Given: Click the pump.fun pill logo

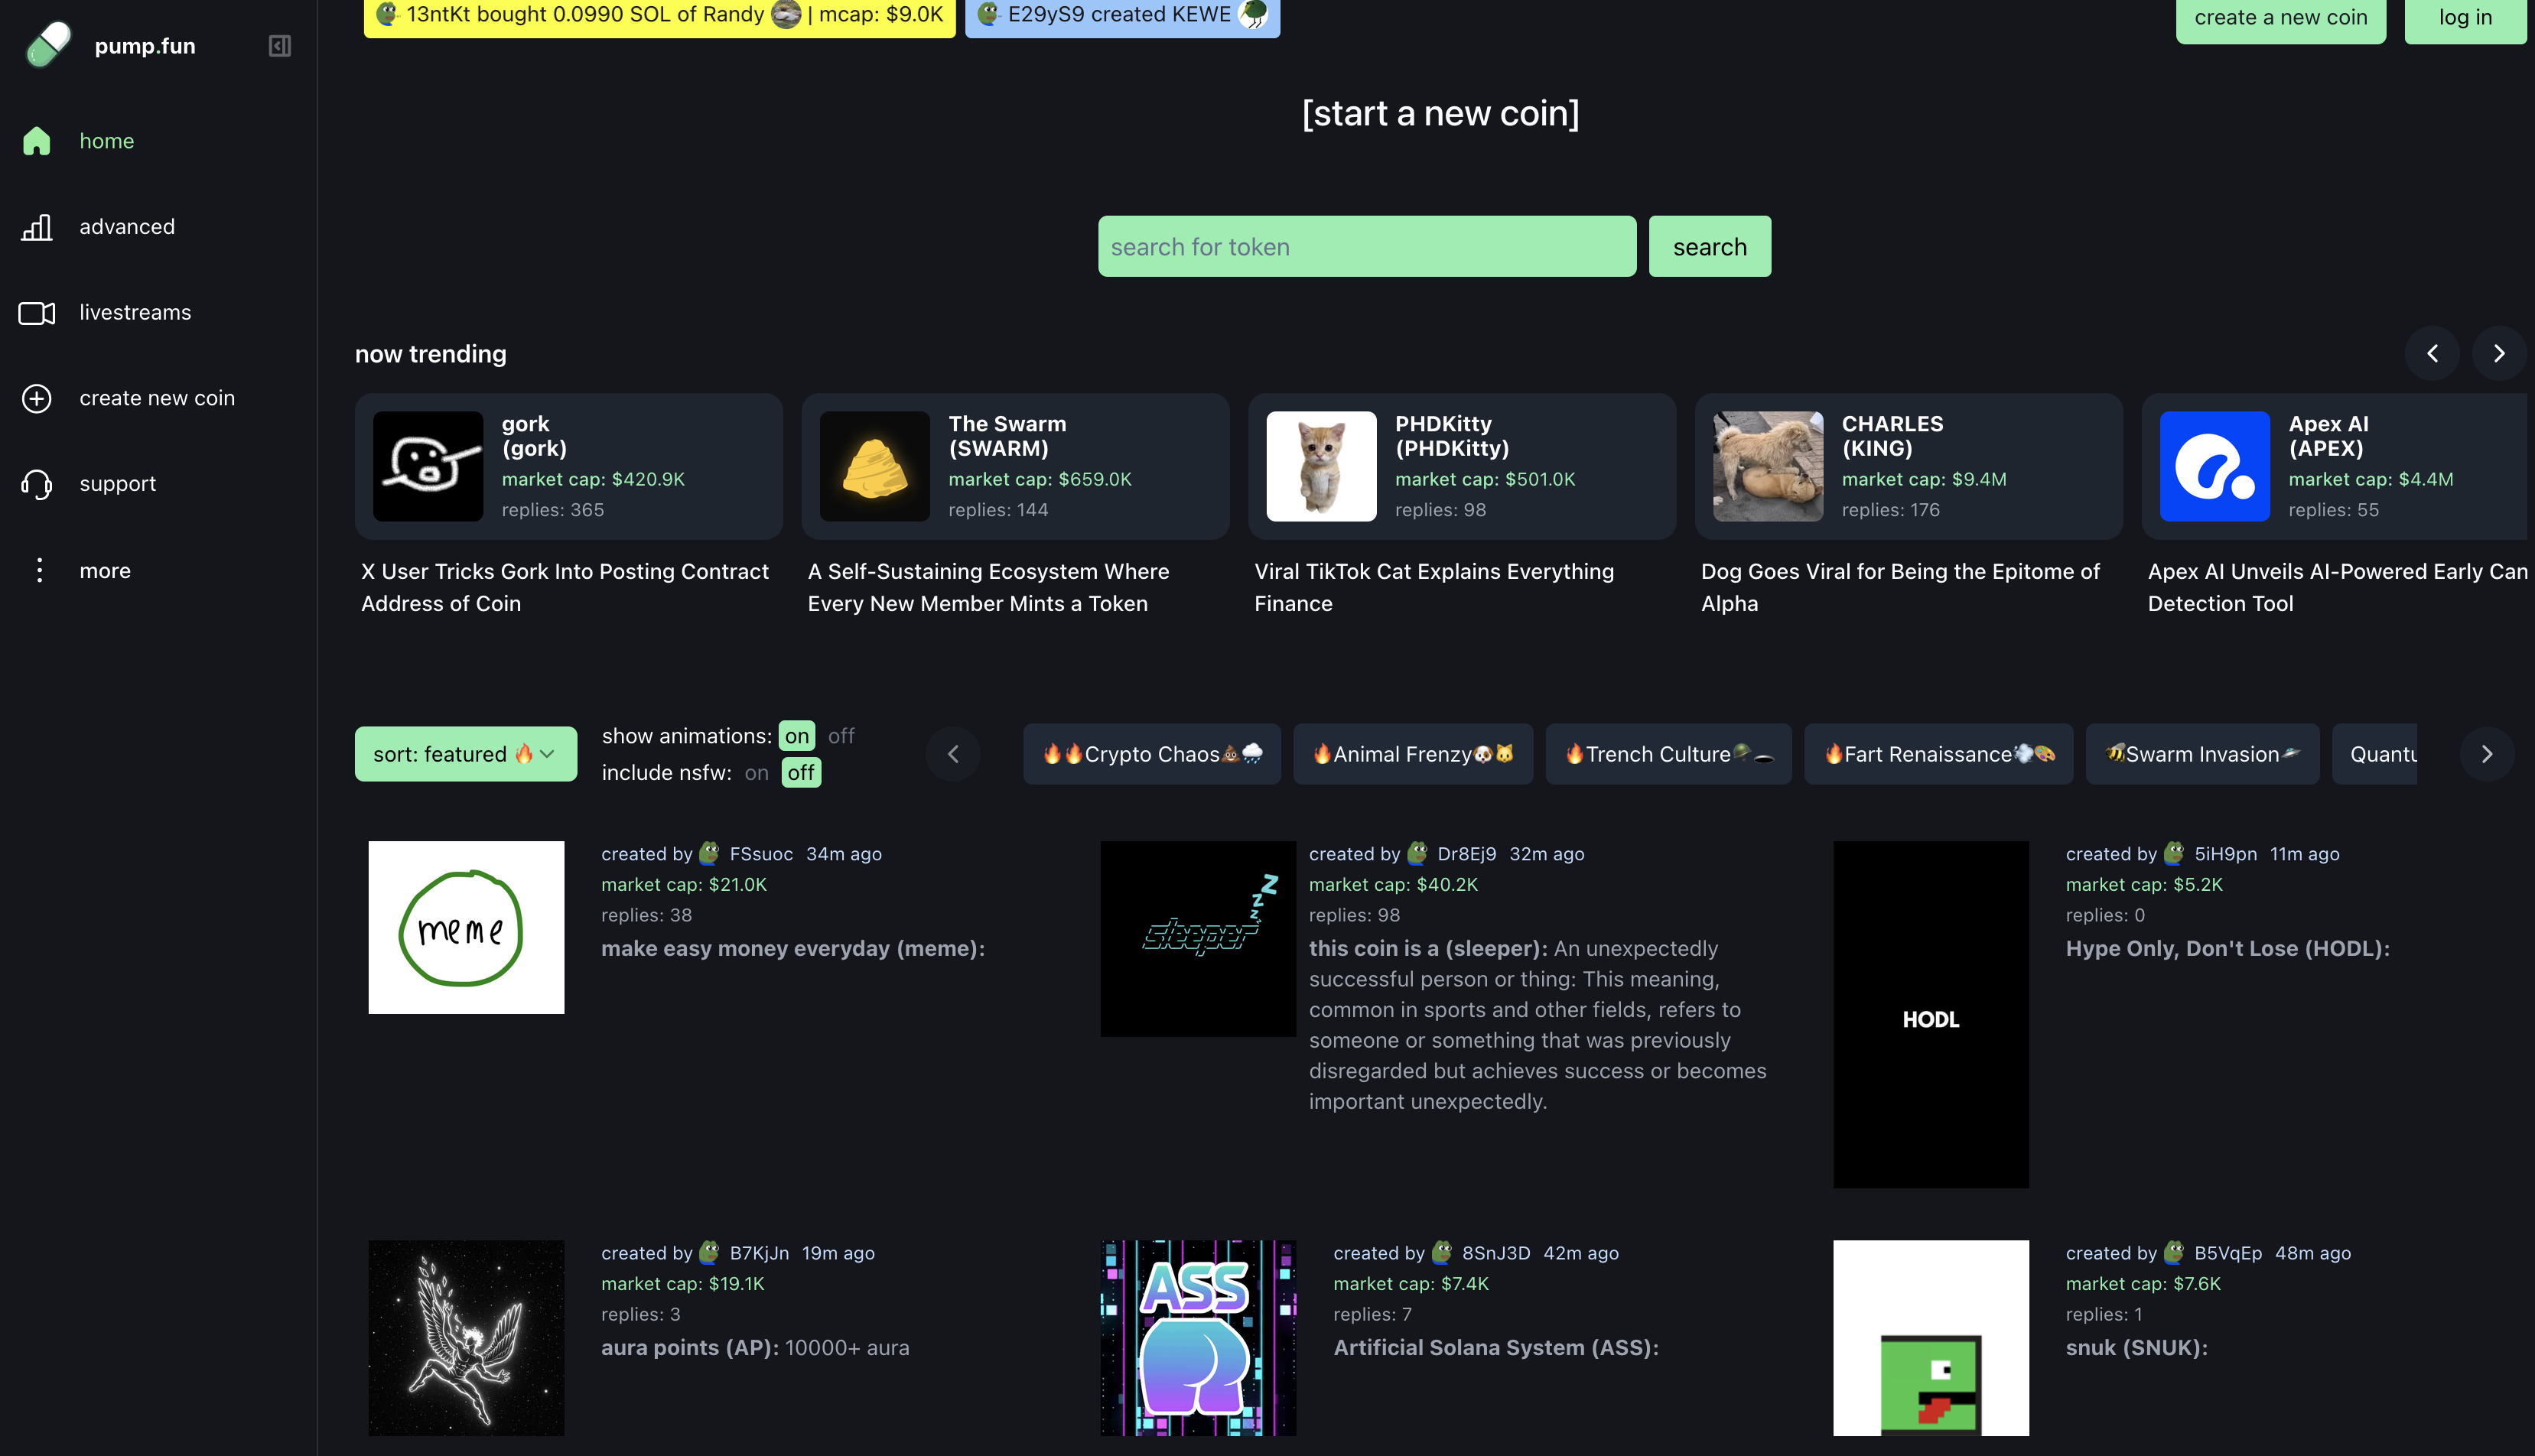Looking at the screenshot, I should coord(48,45).
